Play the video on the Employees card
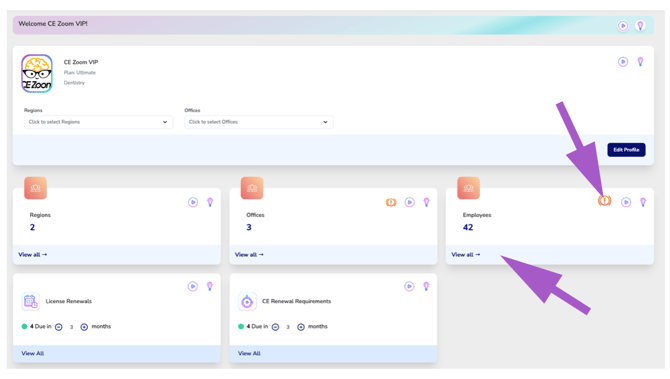The height and width of the screenshot is (379, 670). (626, 202)
